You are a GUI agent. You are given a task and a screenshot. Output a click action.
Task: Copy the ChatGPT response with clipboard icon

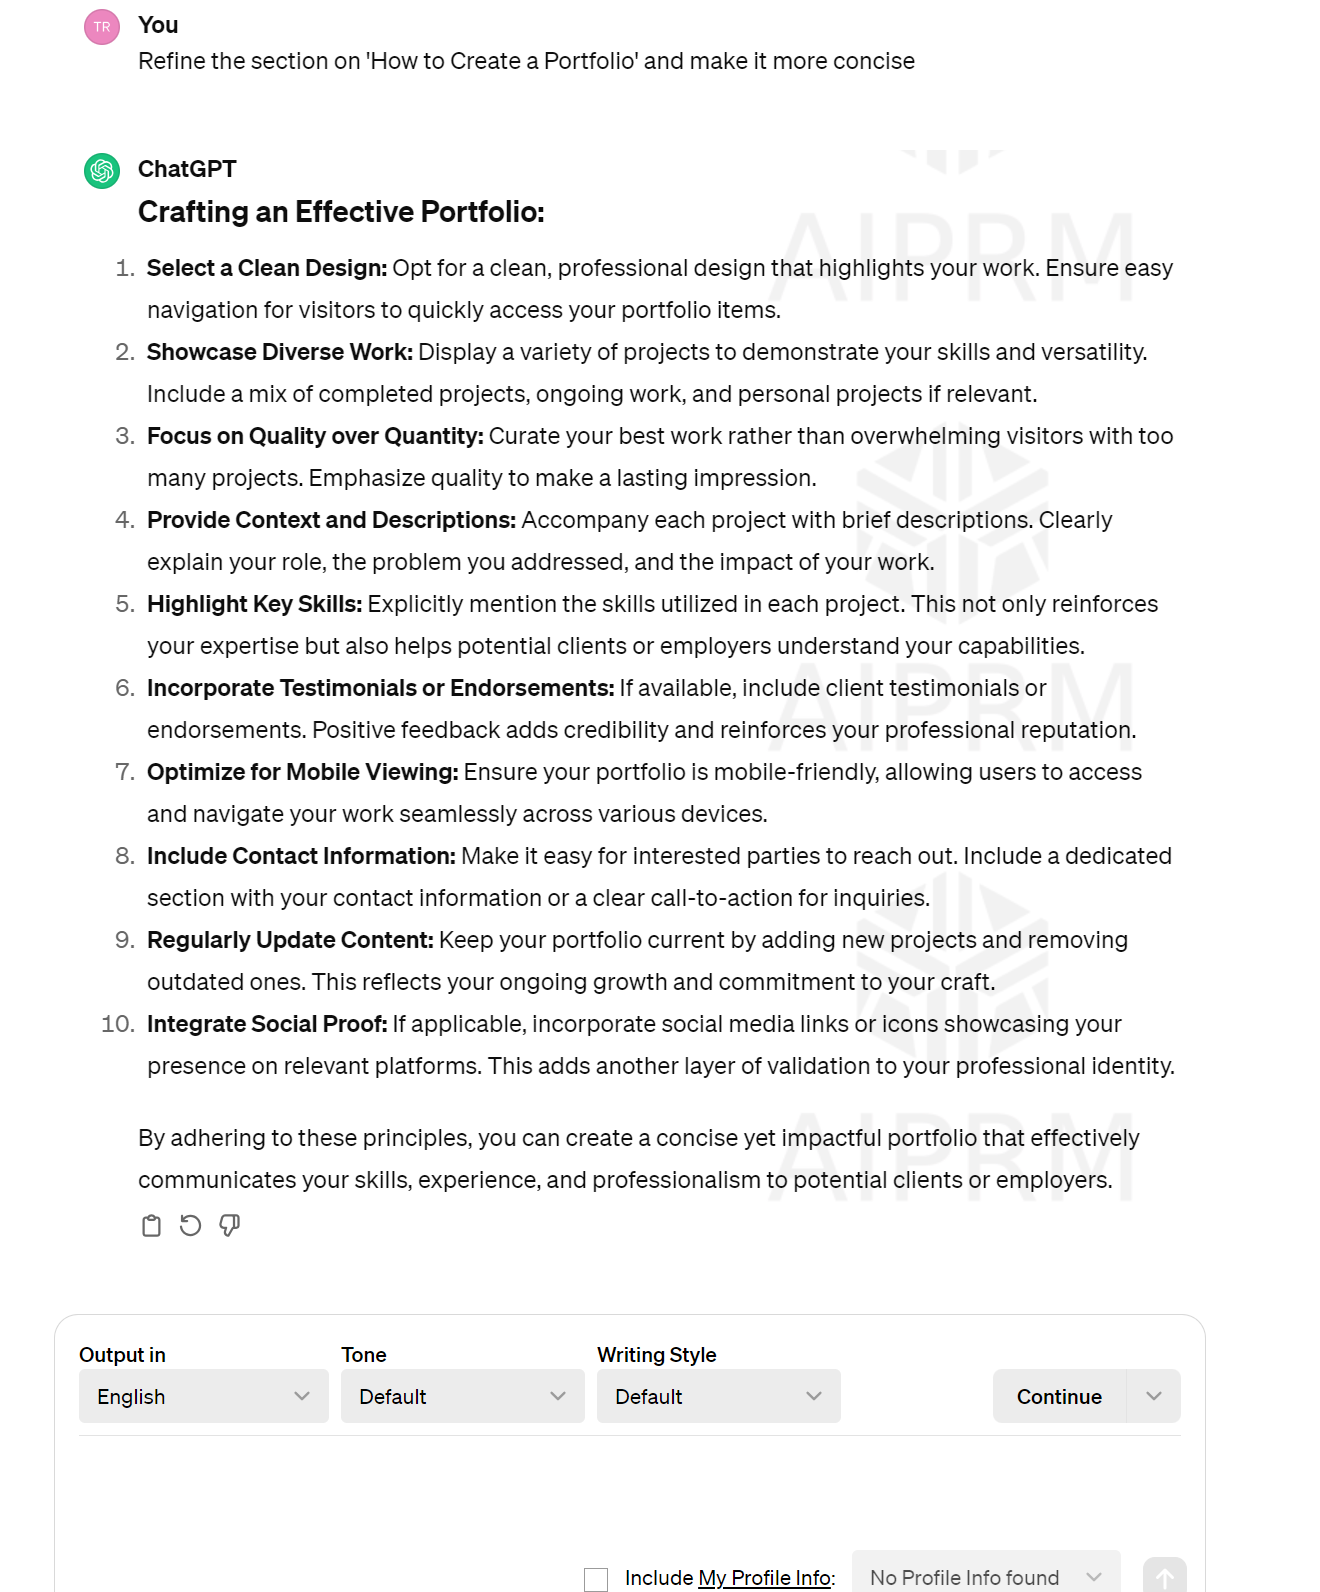pos(151,1225)
